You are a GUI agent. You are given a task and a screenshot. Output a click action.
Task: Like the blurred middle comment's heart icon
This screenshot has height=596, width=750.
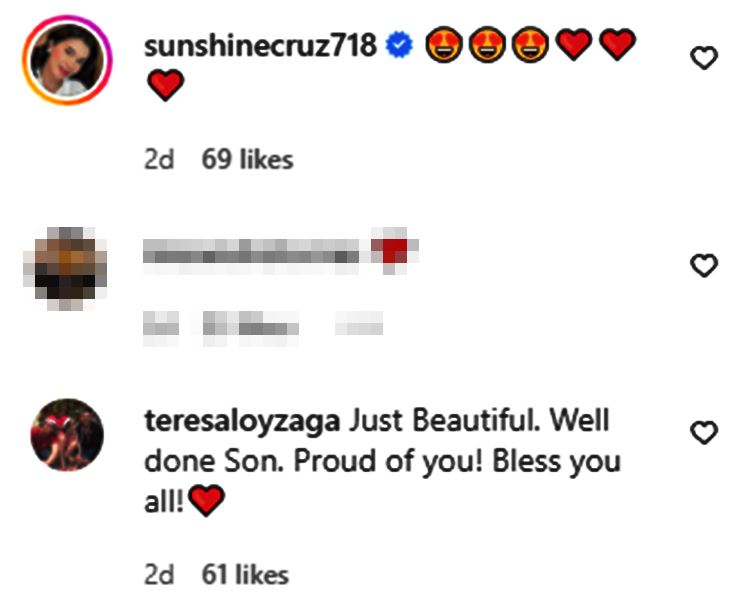(705, 265)
